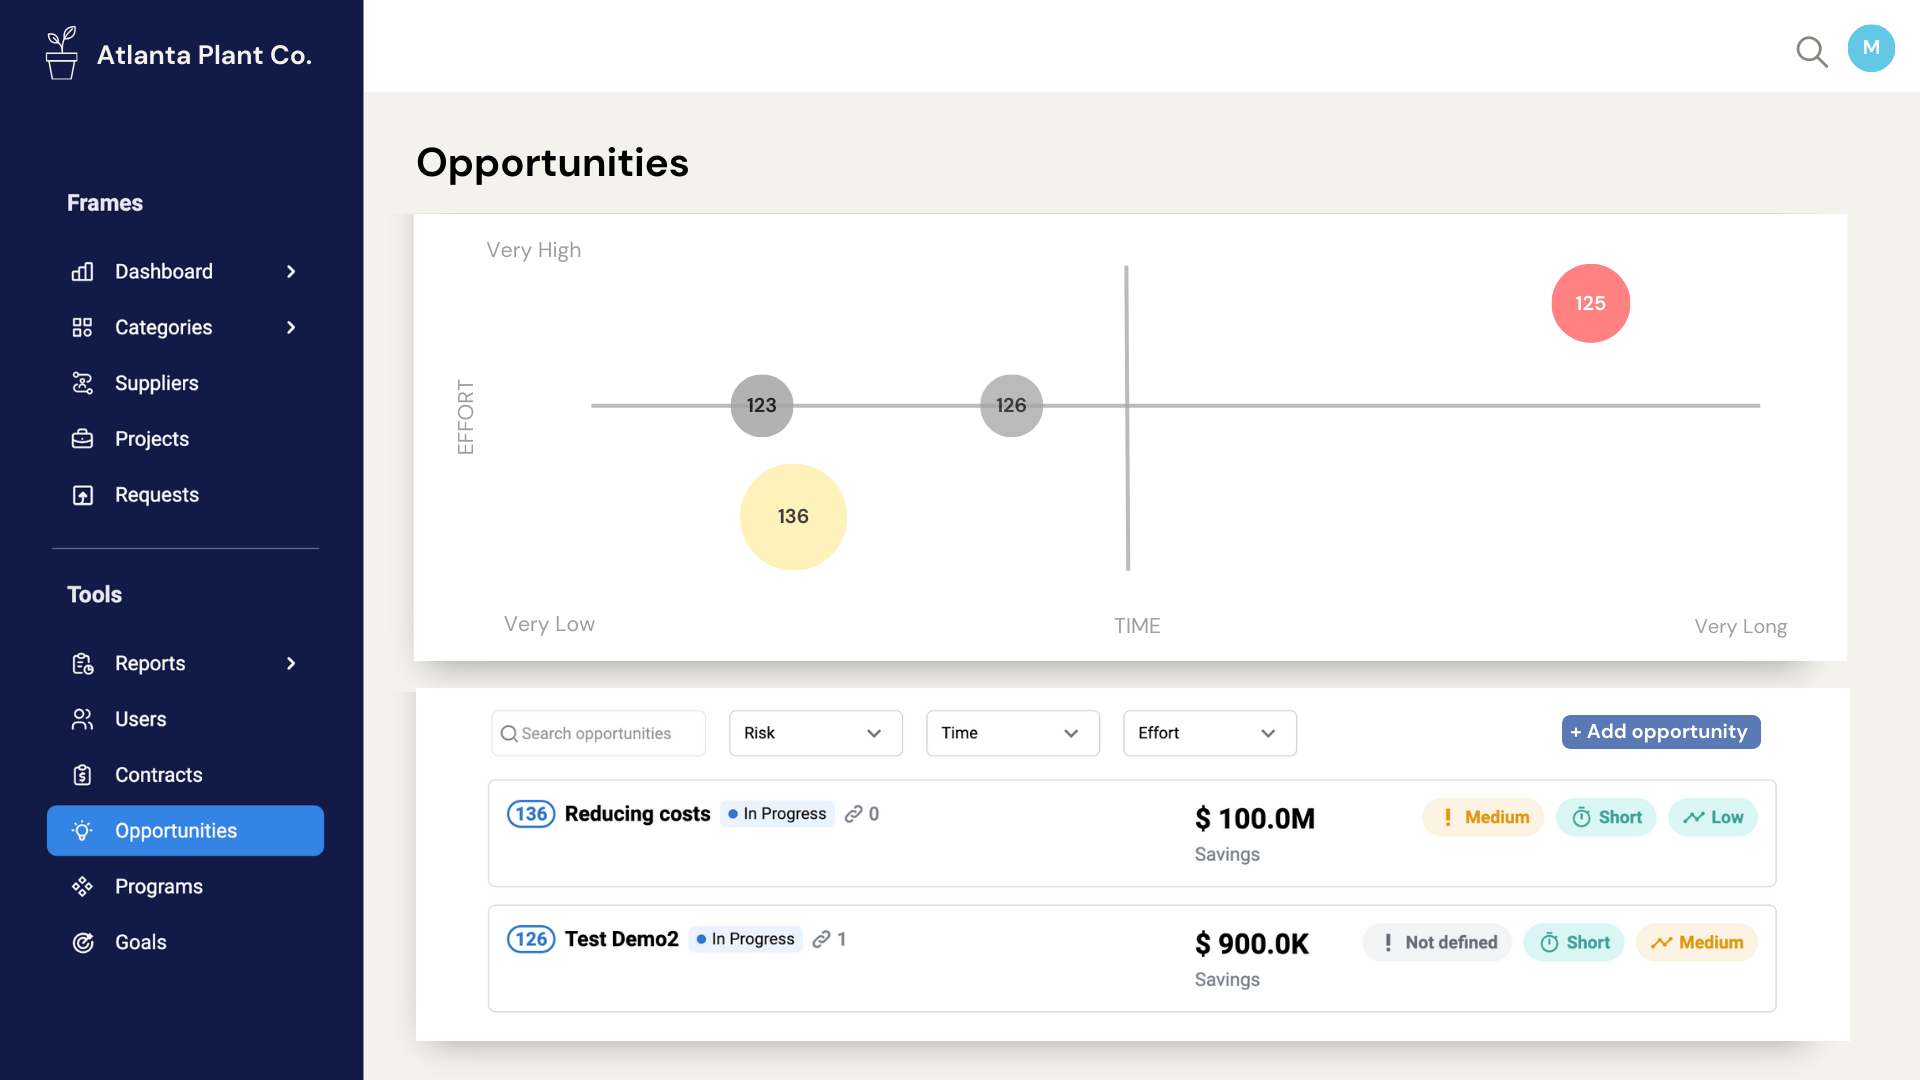Click the Atlanta Plant Co. plant logo

pyautogui.click(x=62, y=54)
